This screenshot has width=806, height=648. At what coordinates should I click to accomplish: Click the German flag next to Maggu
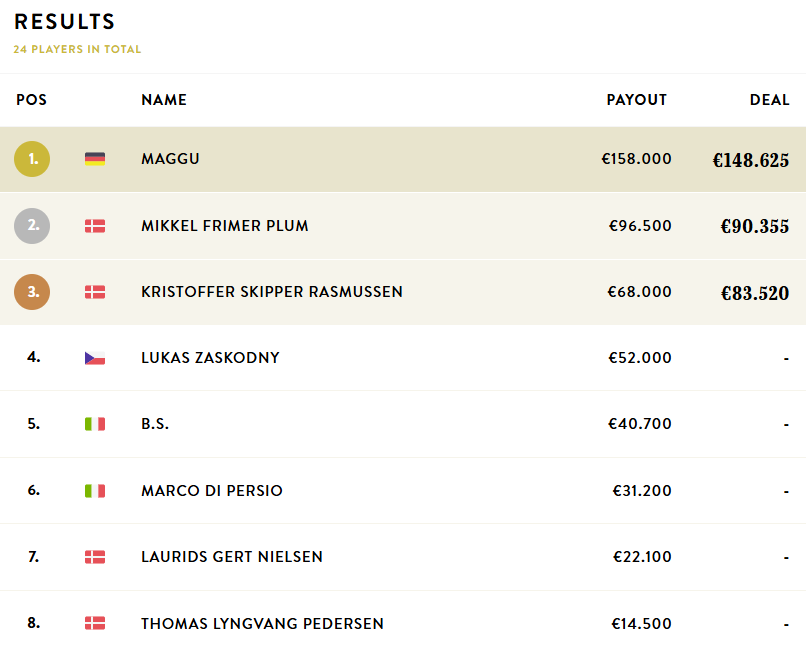(x=95, y=159)
